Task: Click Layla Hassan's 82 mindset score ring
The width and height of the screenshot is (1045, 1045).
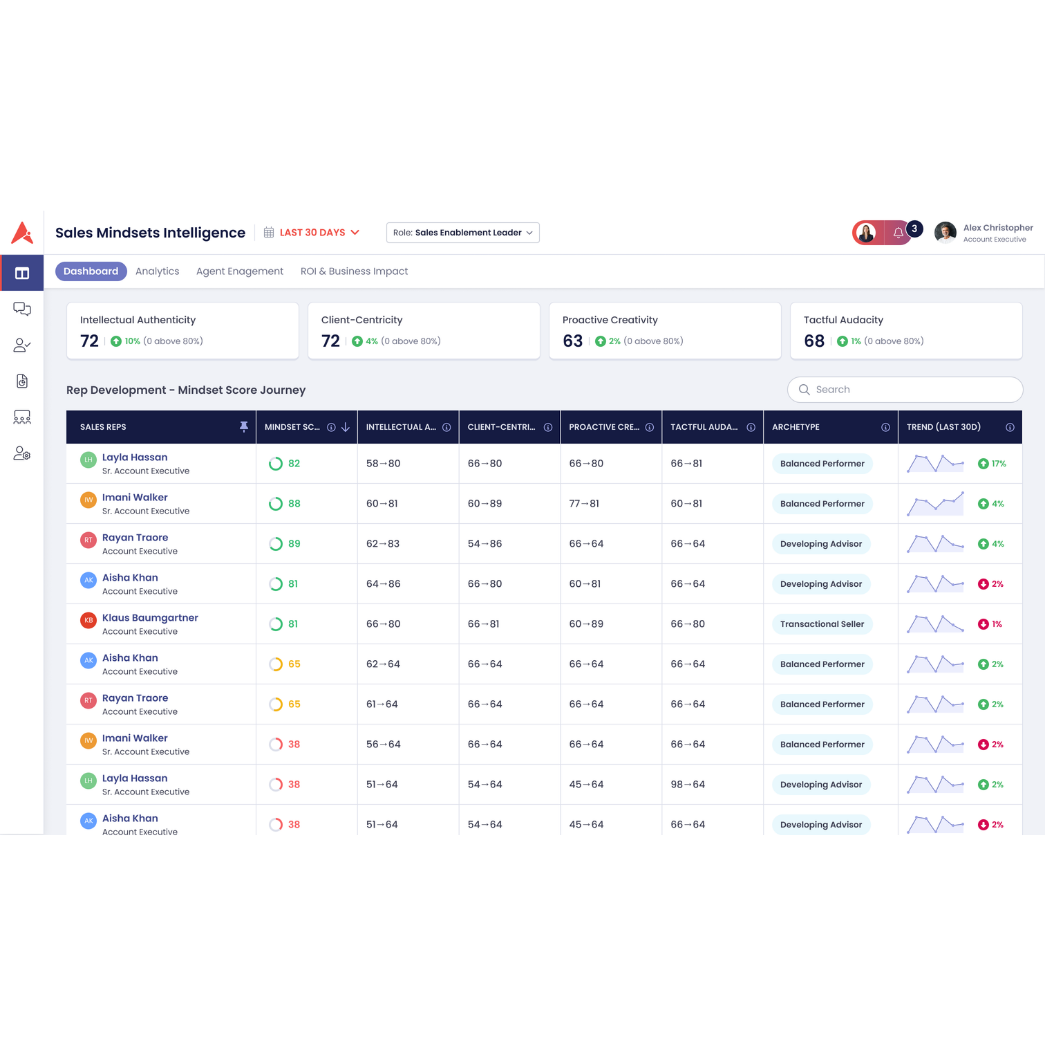Action: pos(276,464)
